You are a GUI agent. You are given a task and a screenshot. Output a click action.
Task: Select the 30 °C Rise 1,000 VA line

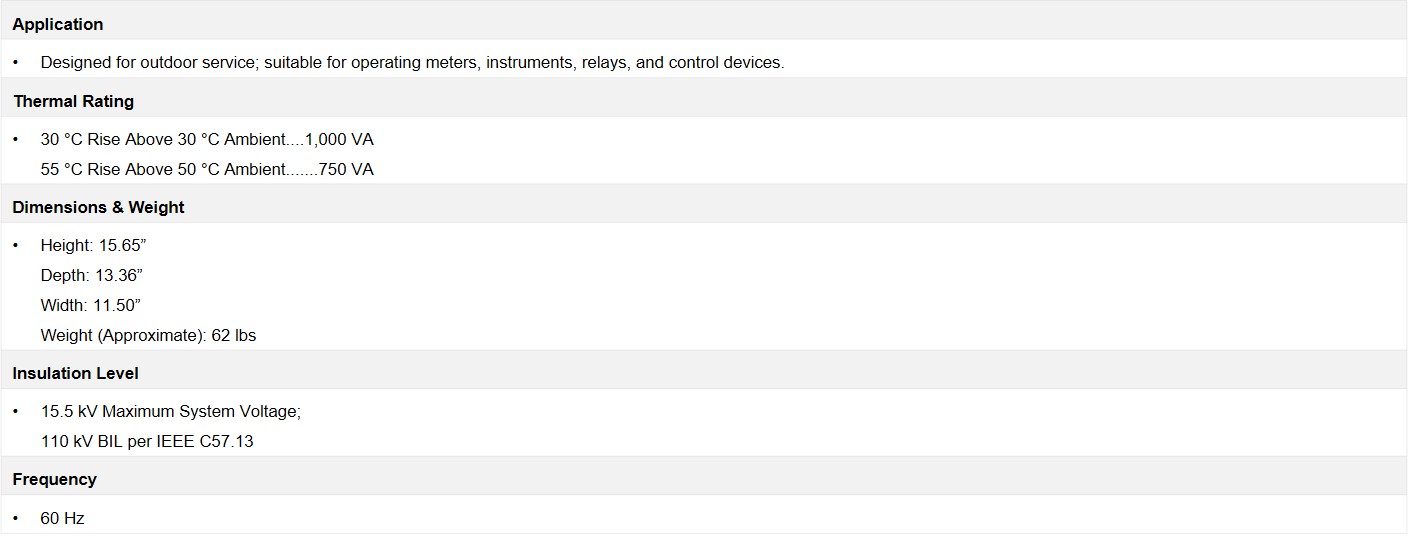(x=207, y=139)
